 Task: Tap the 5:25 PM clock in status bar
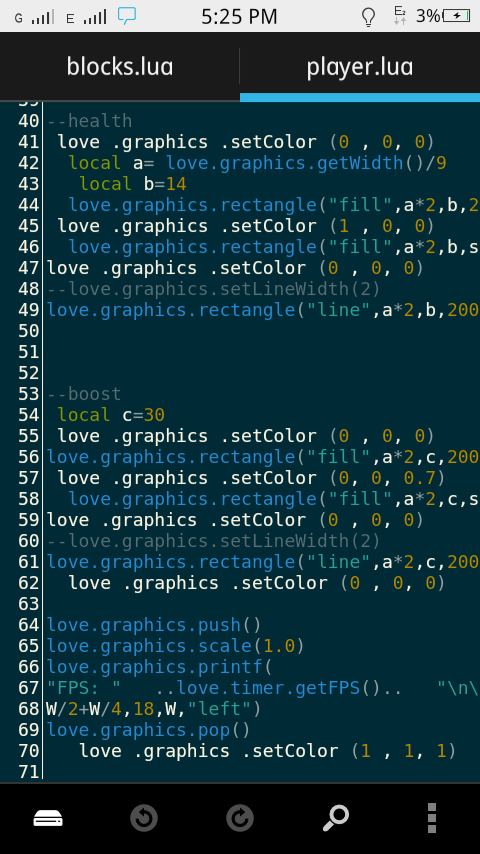pyautogui.click(x=239, y=17)
